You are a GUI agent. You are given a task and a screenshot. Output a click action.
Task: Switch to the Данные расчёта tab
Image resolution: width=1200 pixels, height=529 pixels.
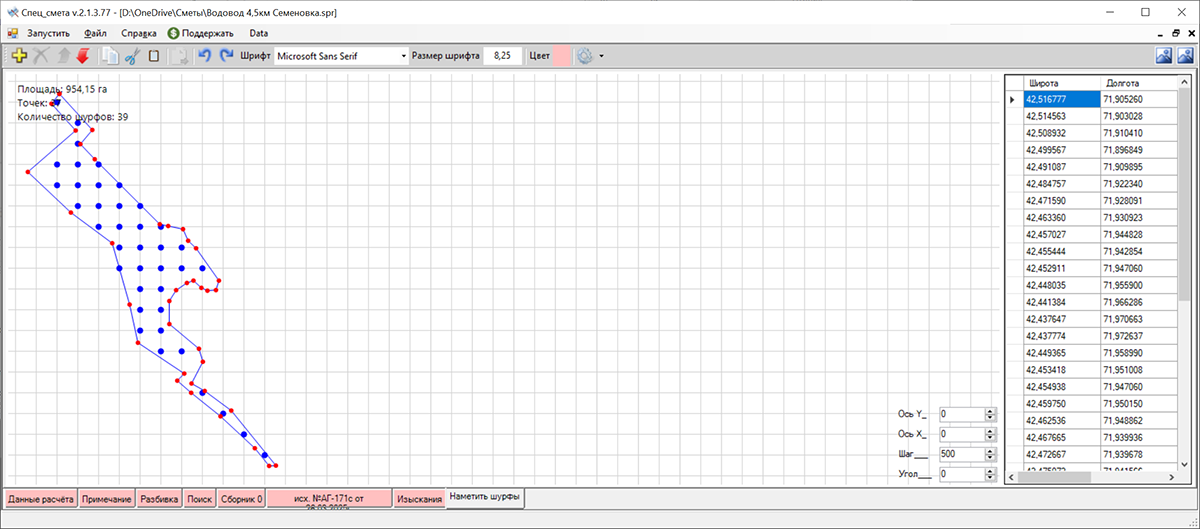41,498
